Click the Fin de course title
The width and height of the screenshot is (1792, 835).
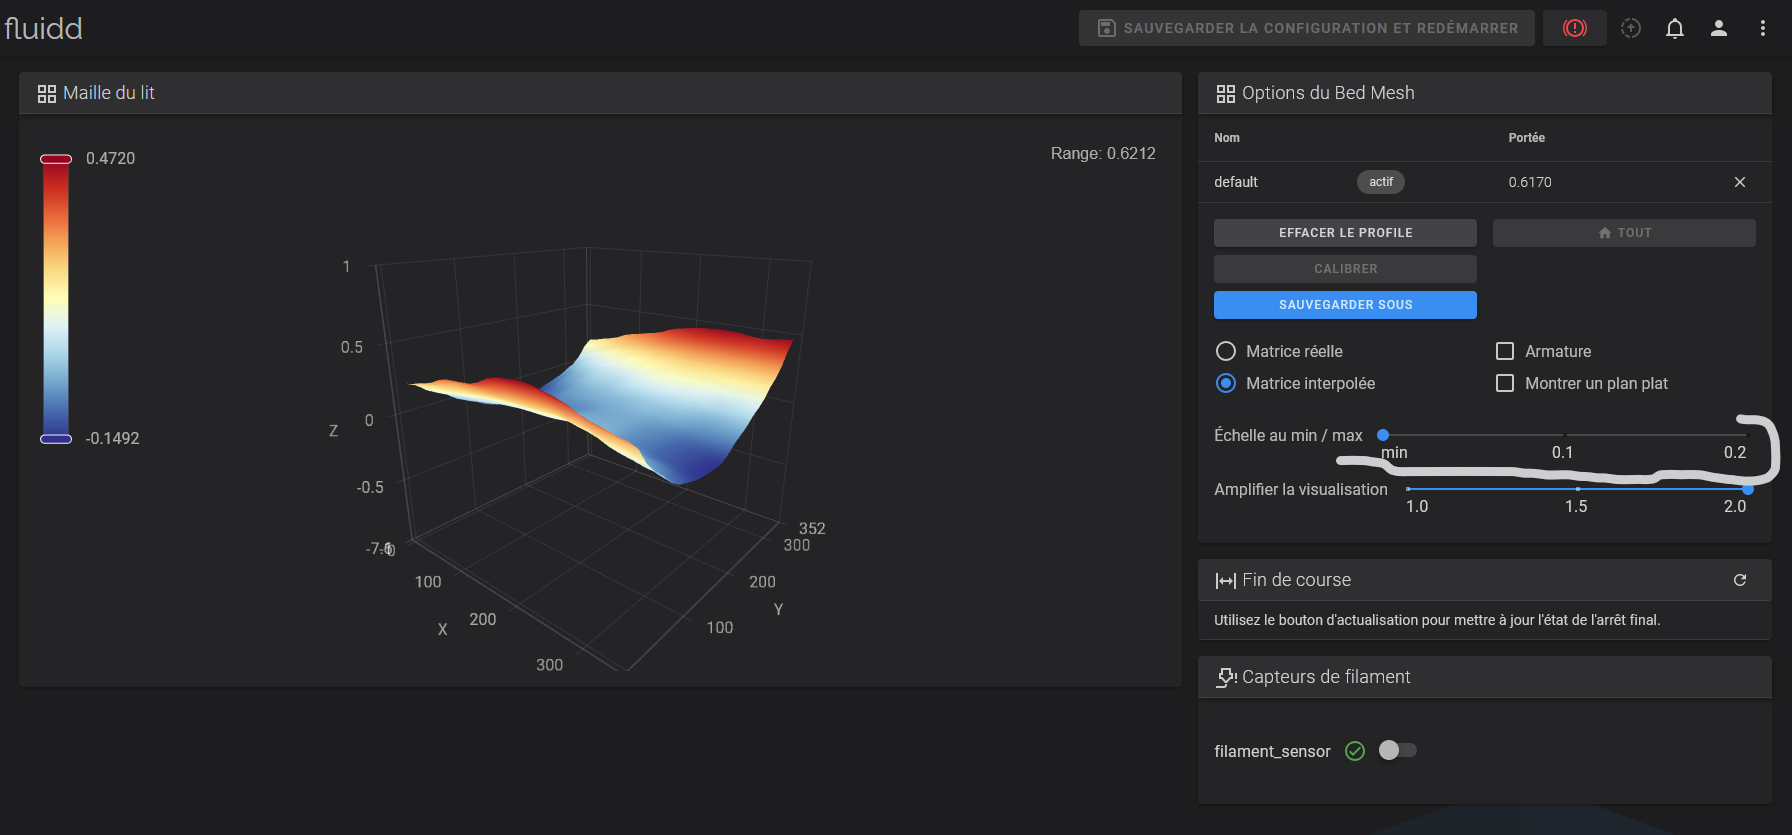(x=1296, y=580)
